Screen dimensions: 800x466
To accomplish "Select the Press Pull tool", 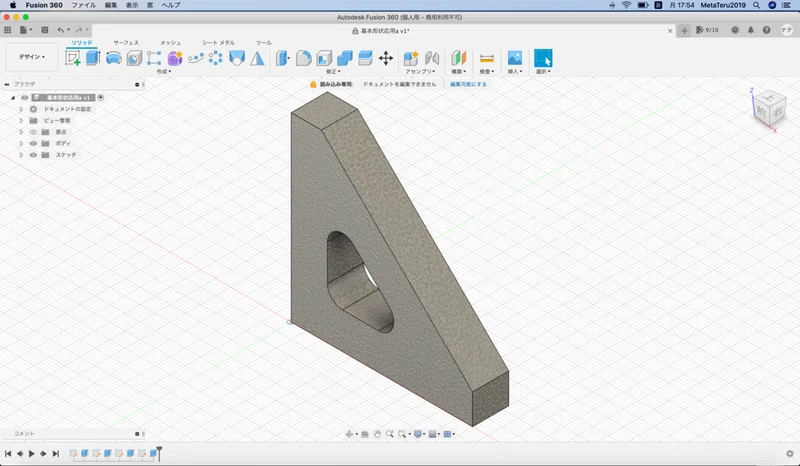I will tap(282, 58).
